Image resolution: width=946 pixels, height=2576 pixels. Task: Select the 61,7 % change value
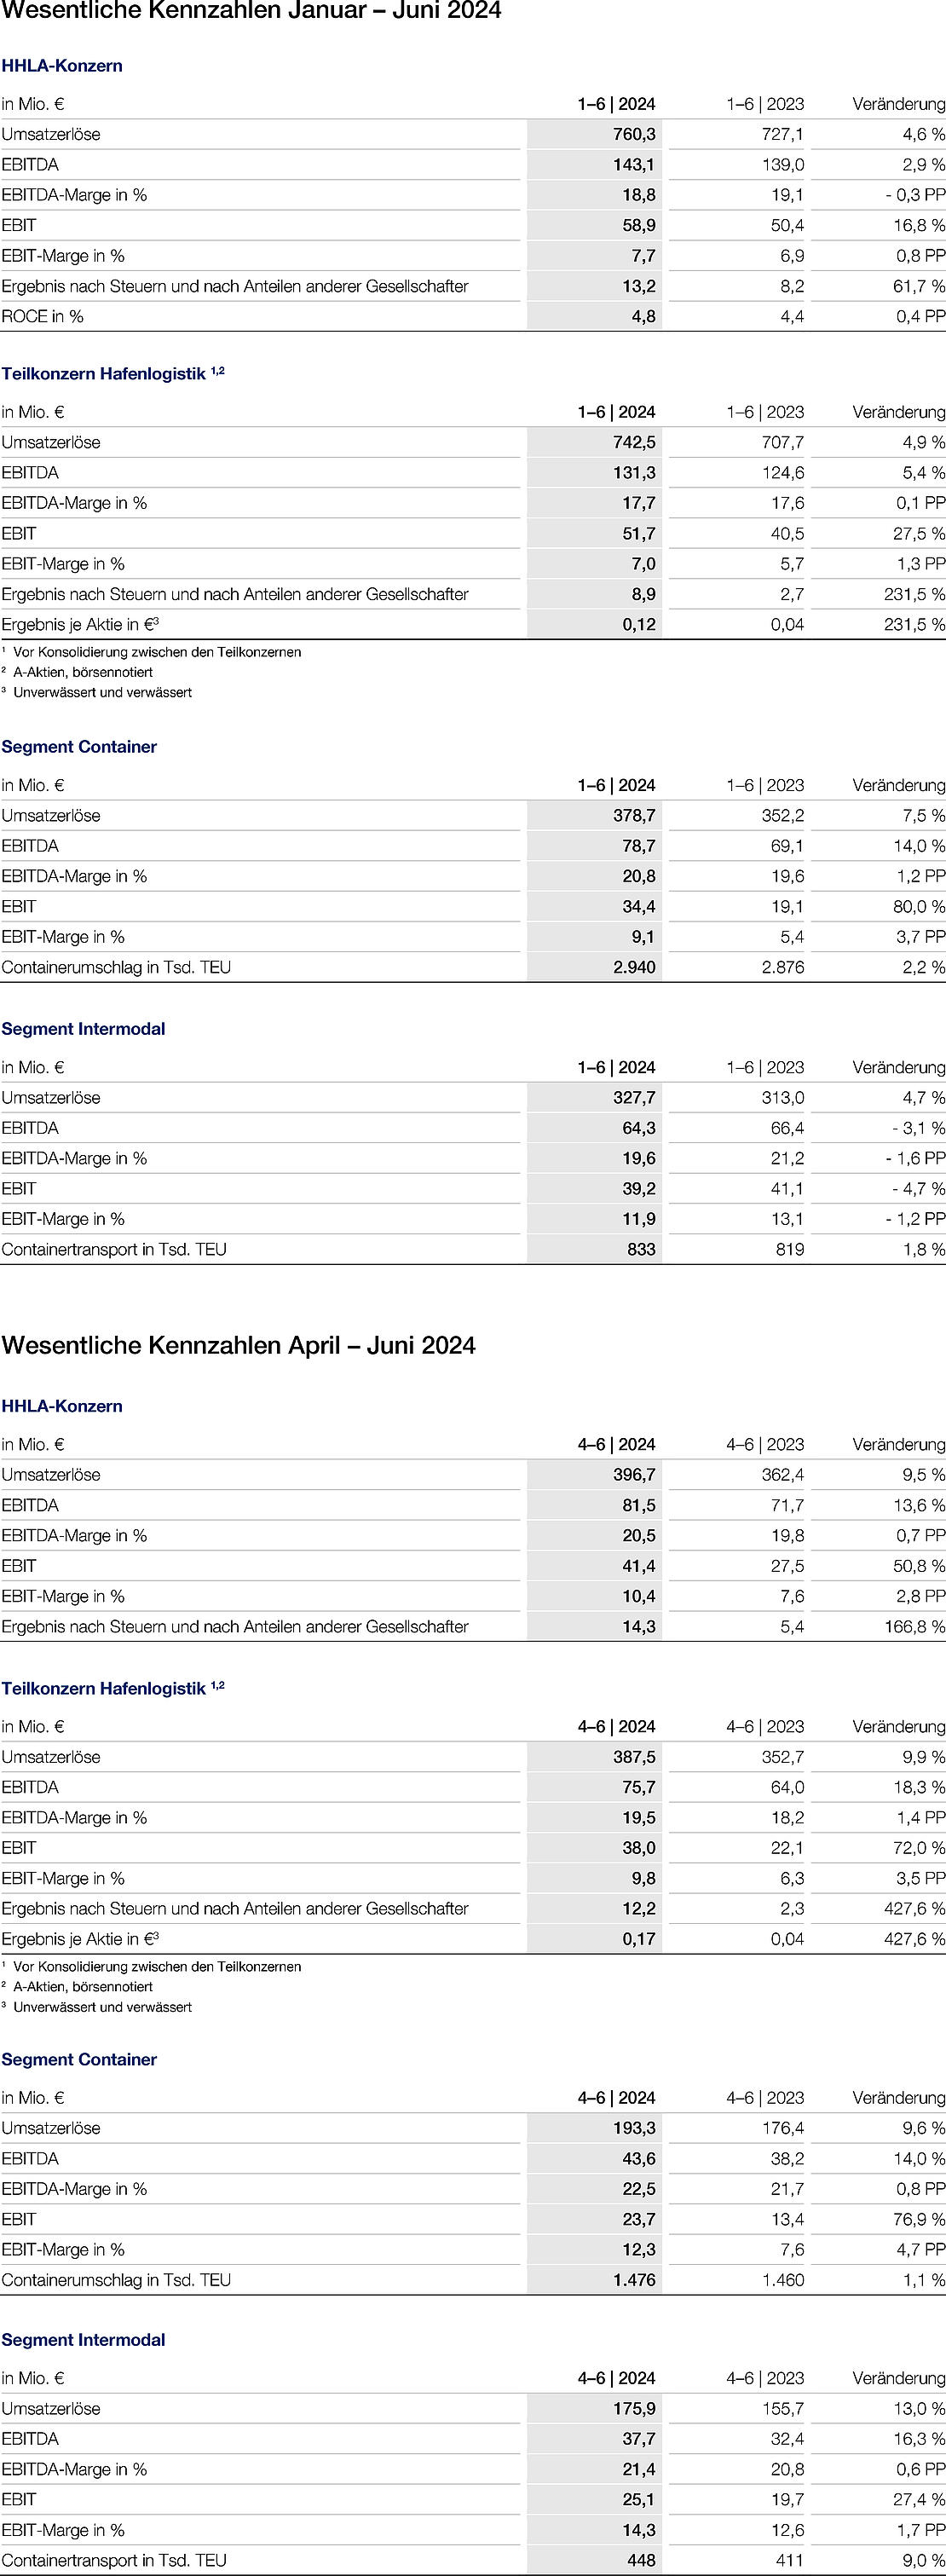[914, 286]
